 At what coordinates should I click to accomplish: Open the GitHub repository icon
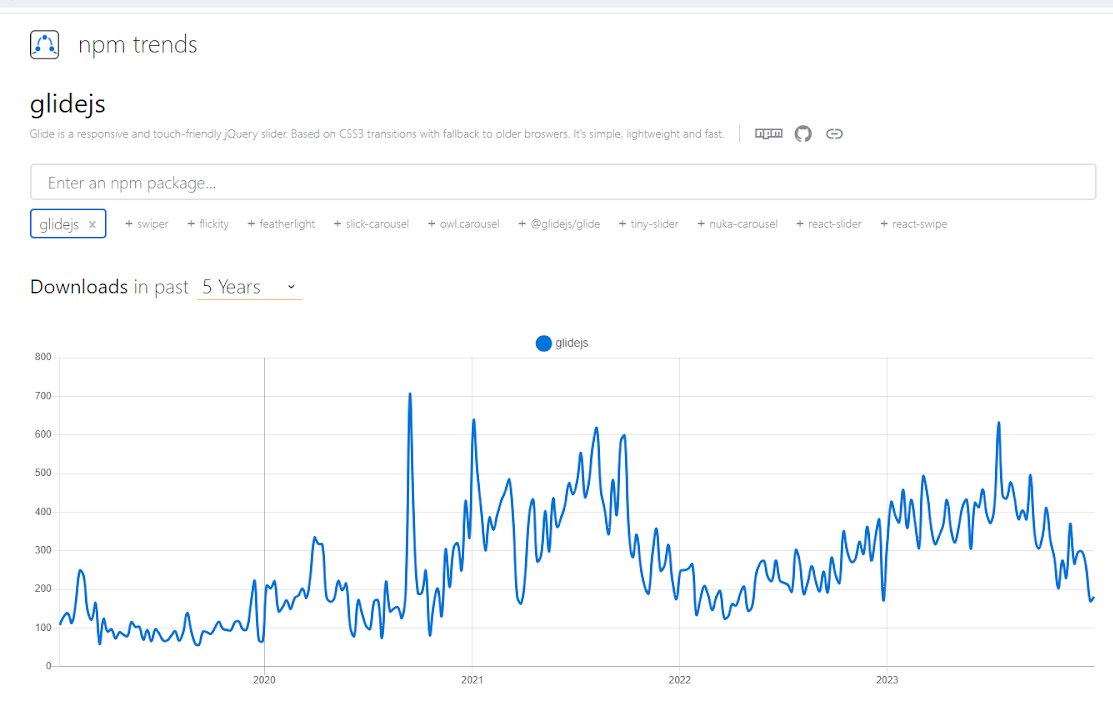coord(803,133)
